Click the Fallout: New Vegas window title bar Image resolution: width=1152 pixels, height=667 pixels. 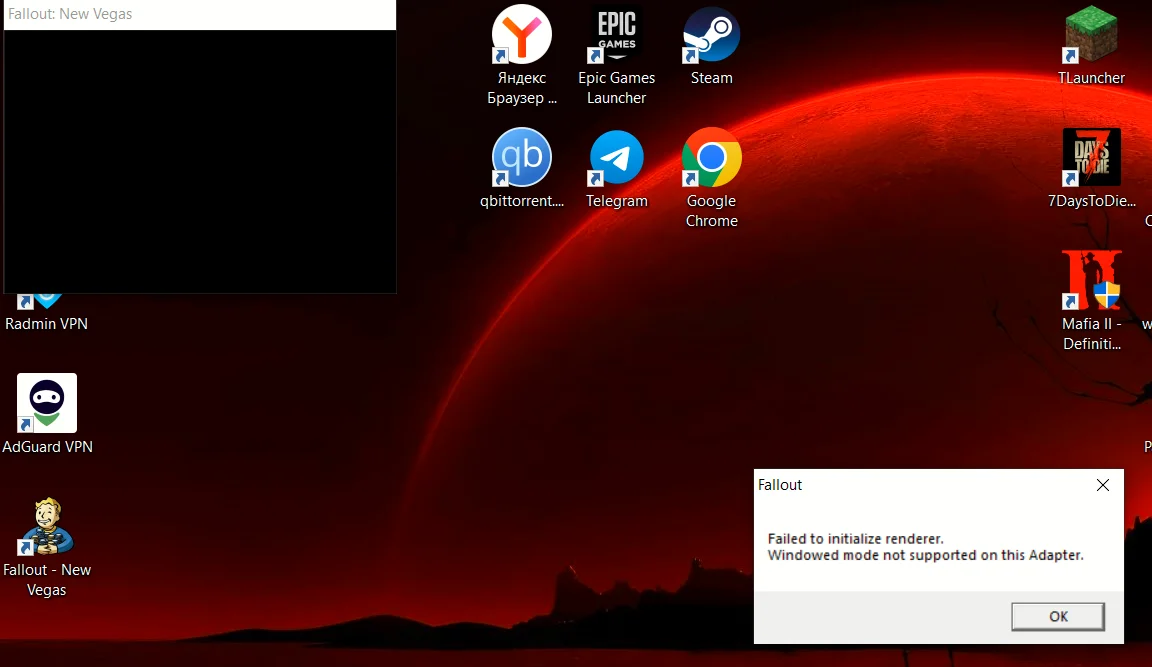click(x=200, y=14)
